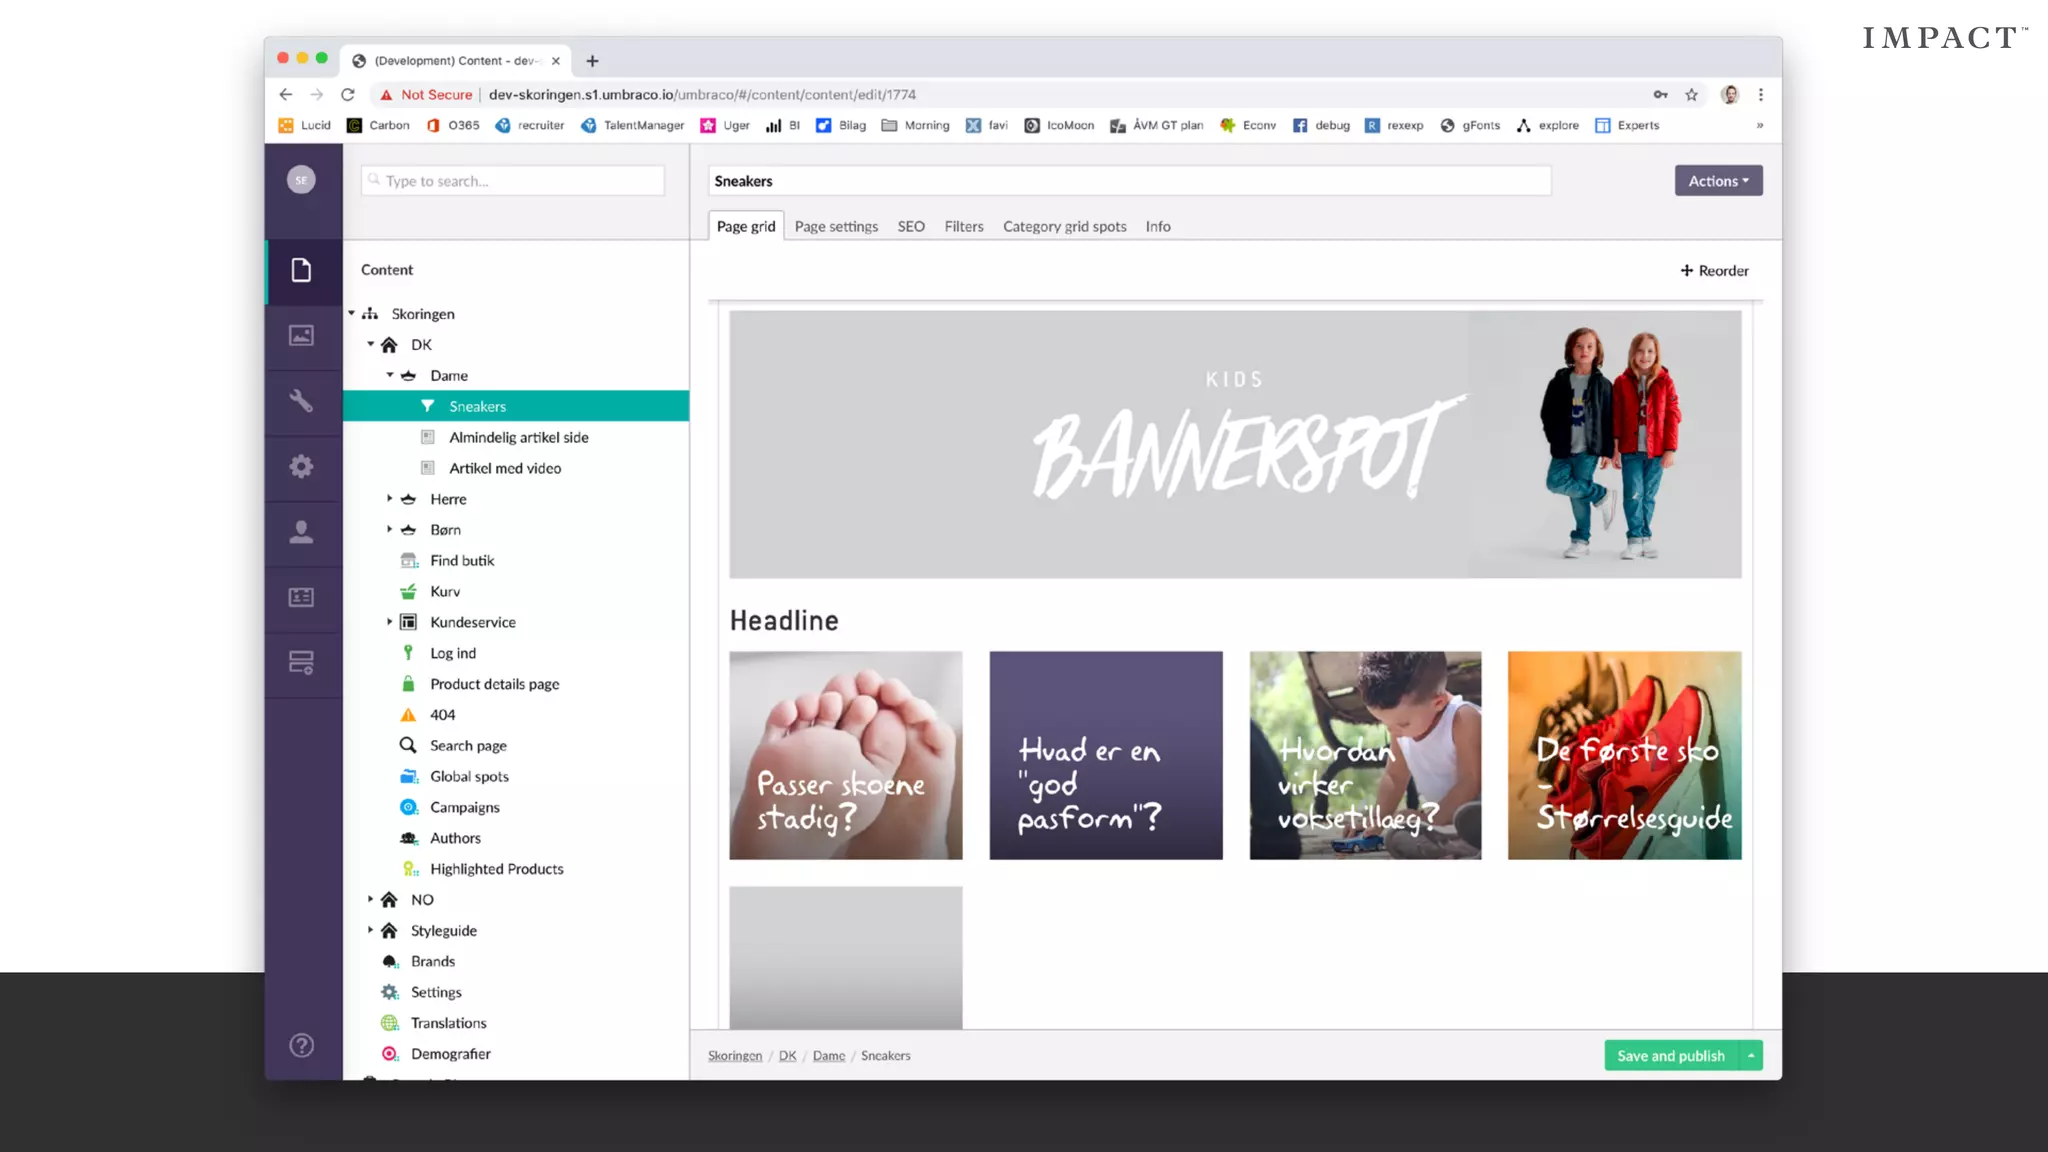Click the Help question mark icon

[x=301, y=1045]
